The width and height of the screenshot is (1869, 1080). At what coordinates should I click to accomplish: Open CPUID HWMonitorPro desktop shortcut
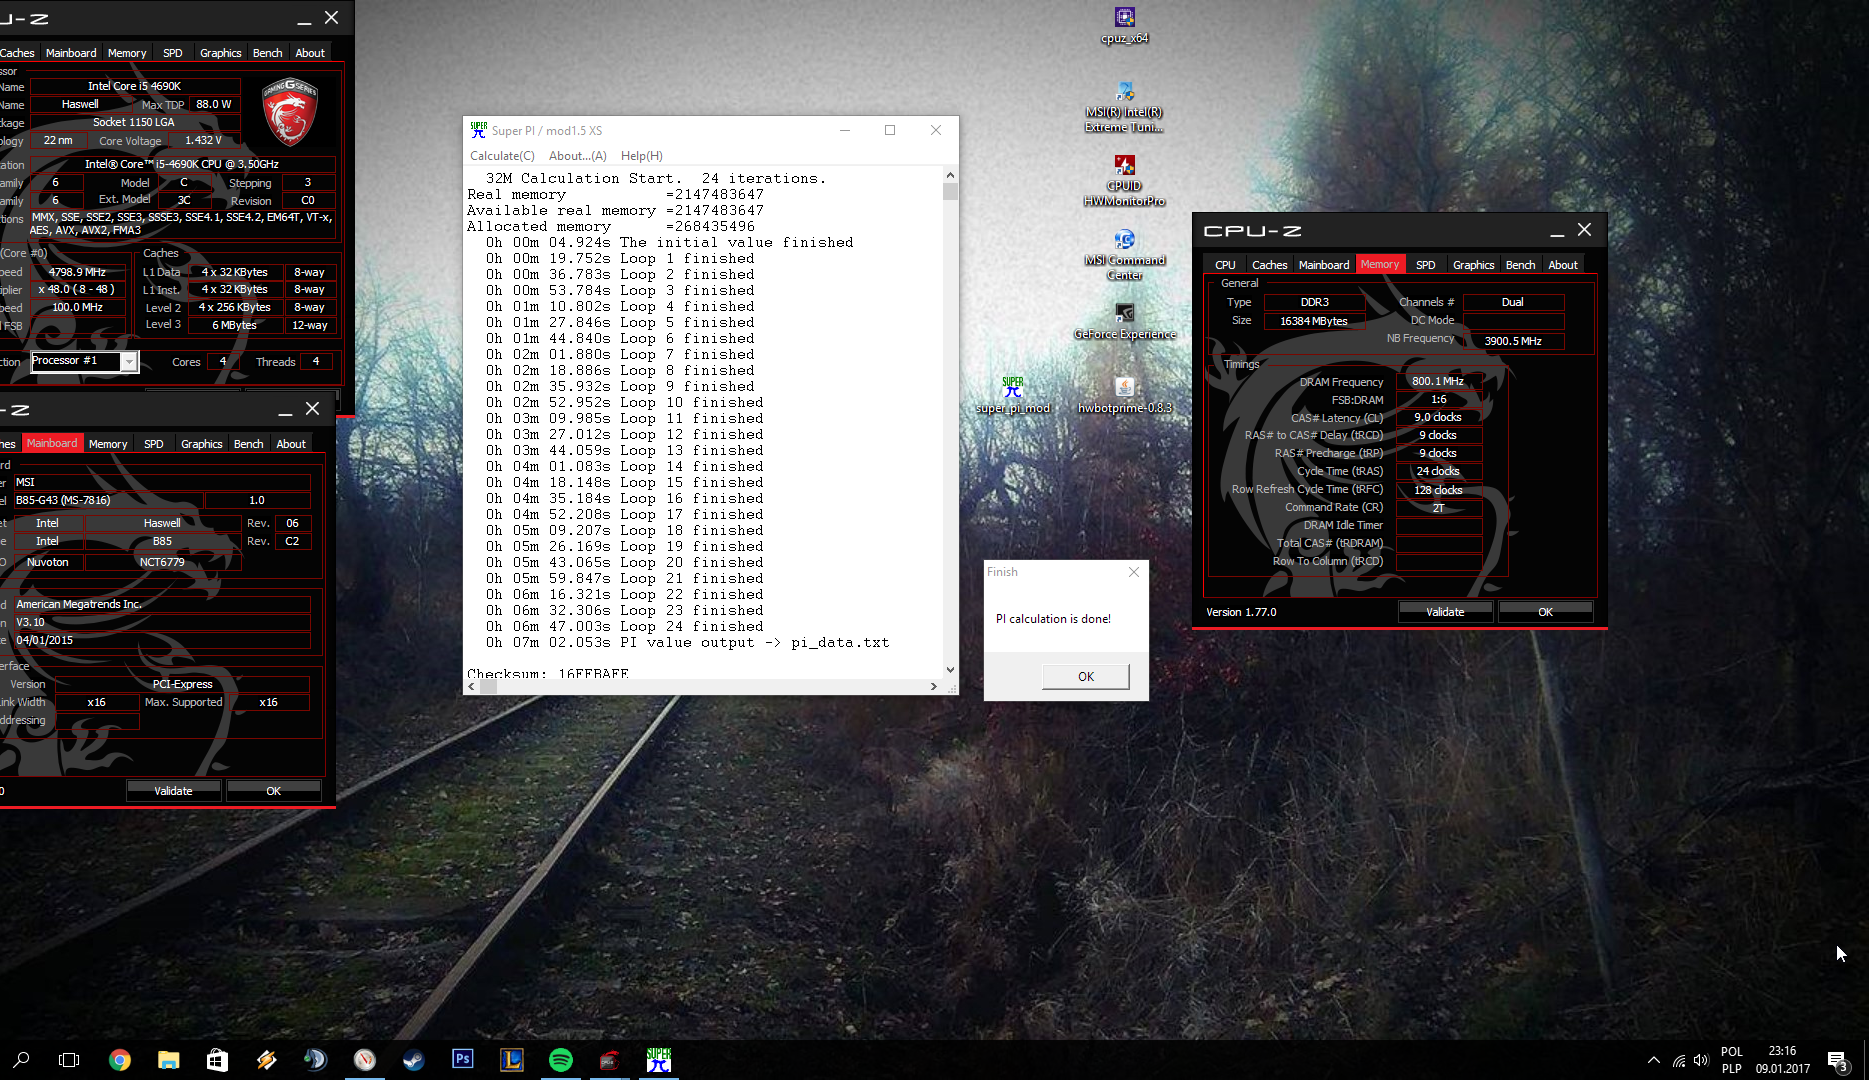click(1124, 181)
